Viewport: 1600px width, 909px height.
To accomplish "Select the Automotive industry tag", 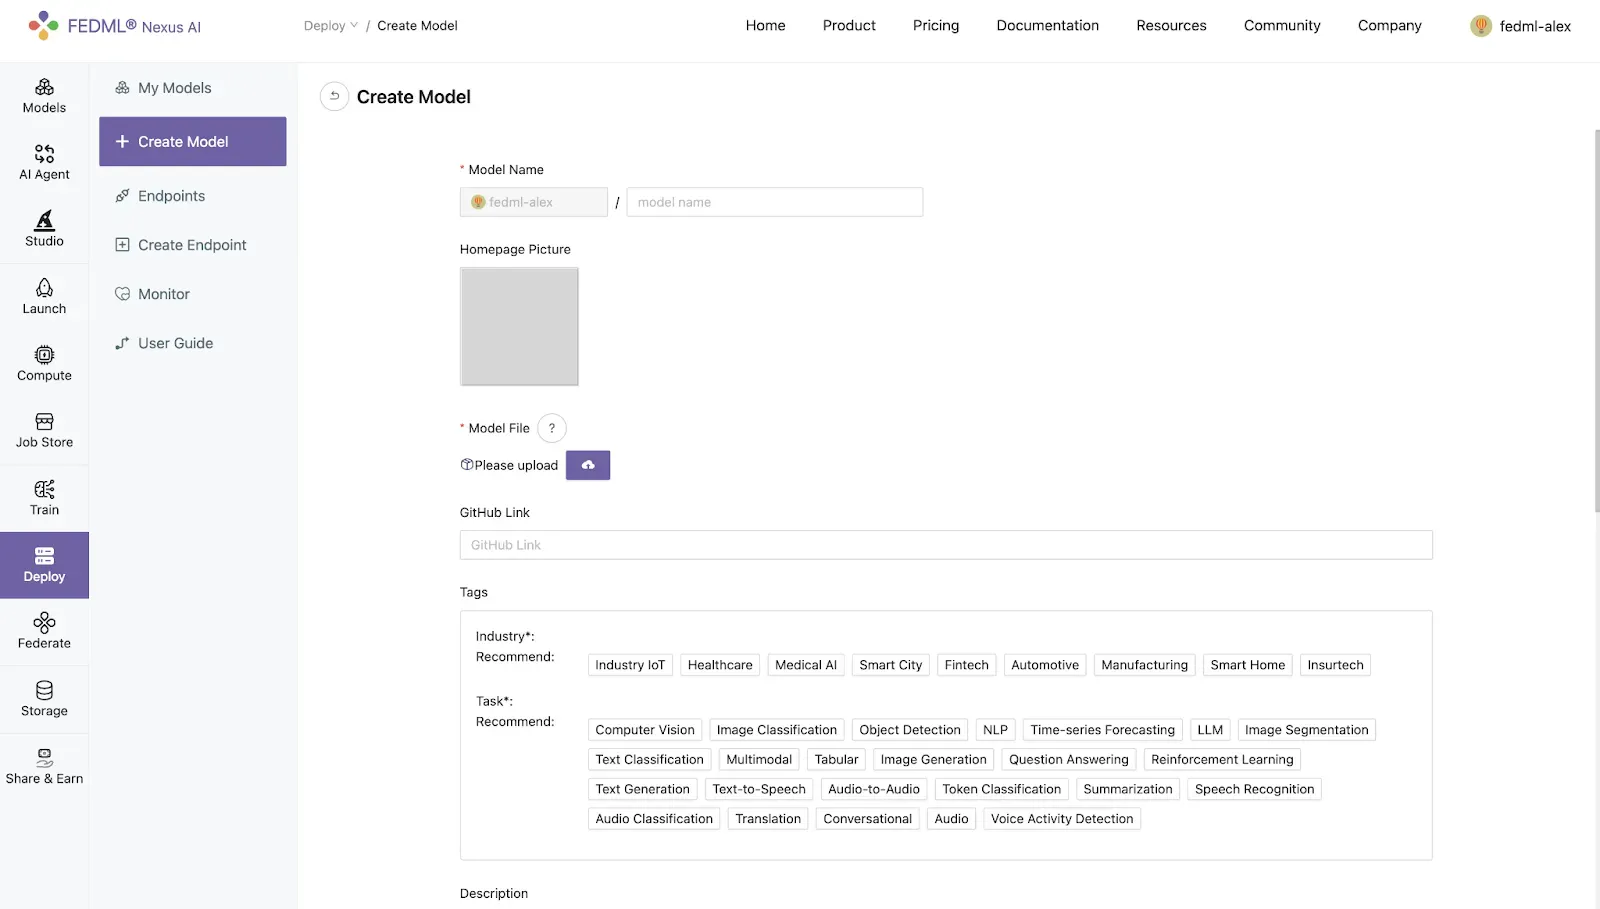I will point(1045,665).
